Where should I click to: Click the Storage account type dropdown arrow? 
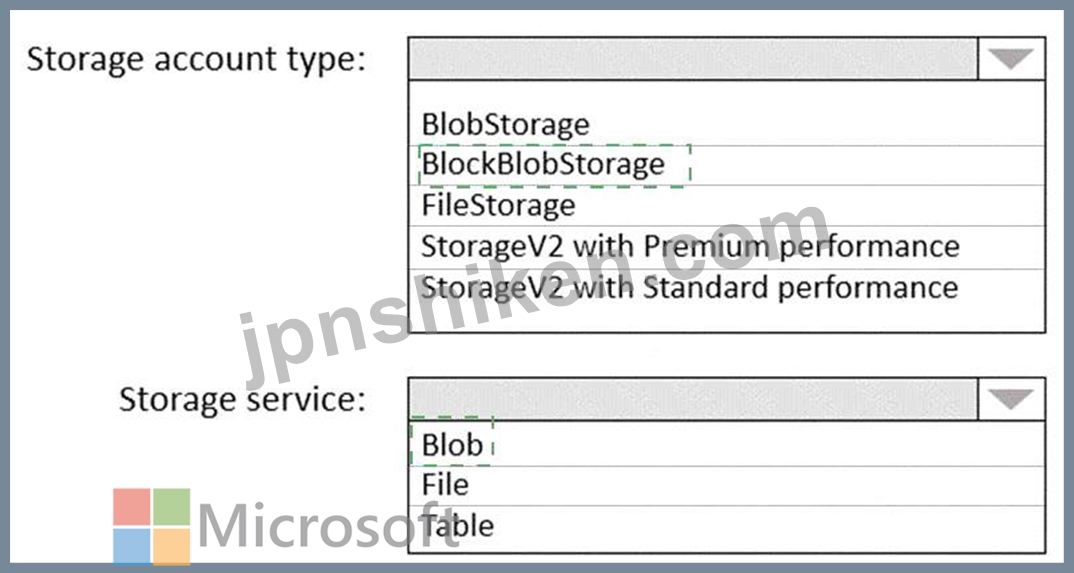click(1012, 59)
